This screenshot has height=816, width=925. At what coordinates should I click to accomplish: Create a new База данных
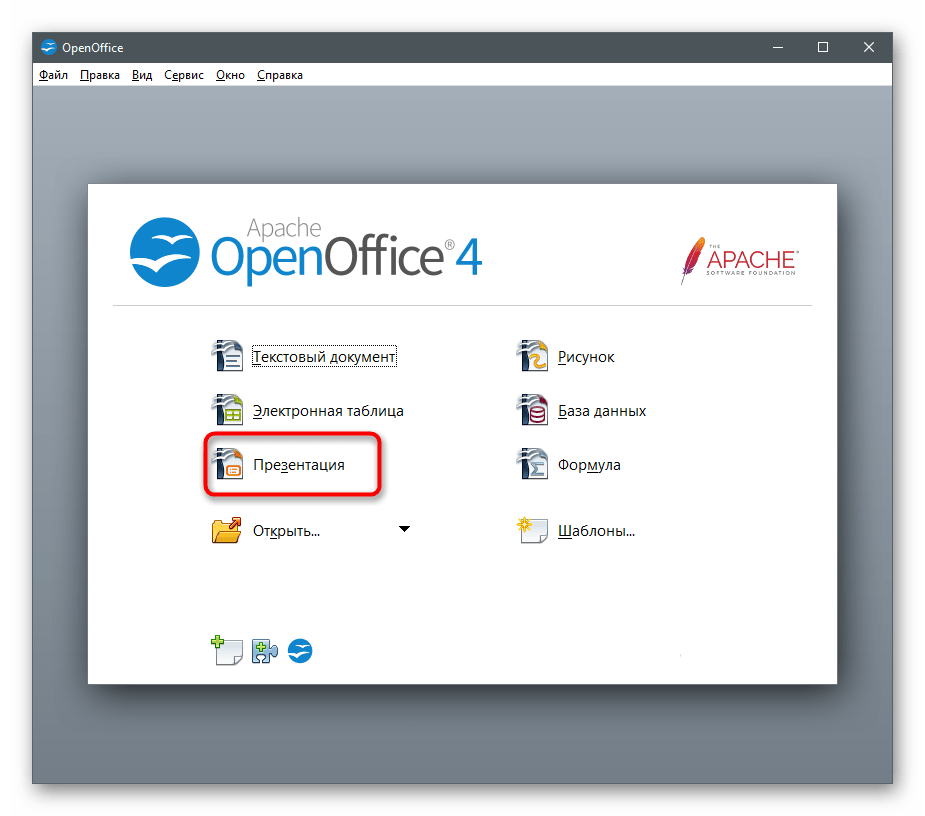601,411
